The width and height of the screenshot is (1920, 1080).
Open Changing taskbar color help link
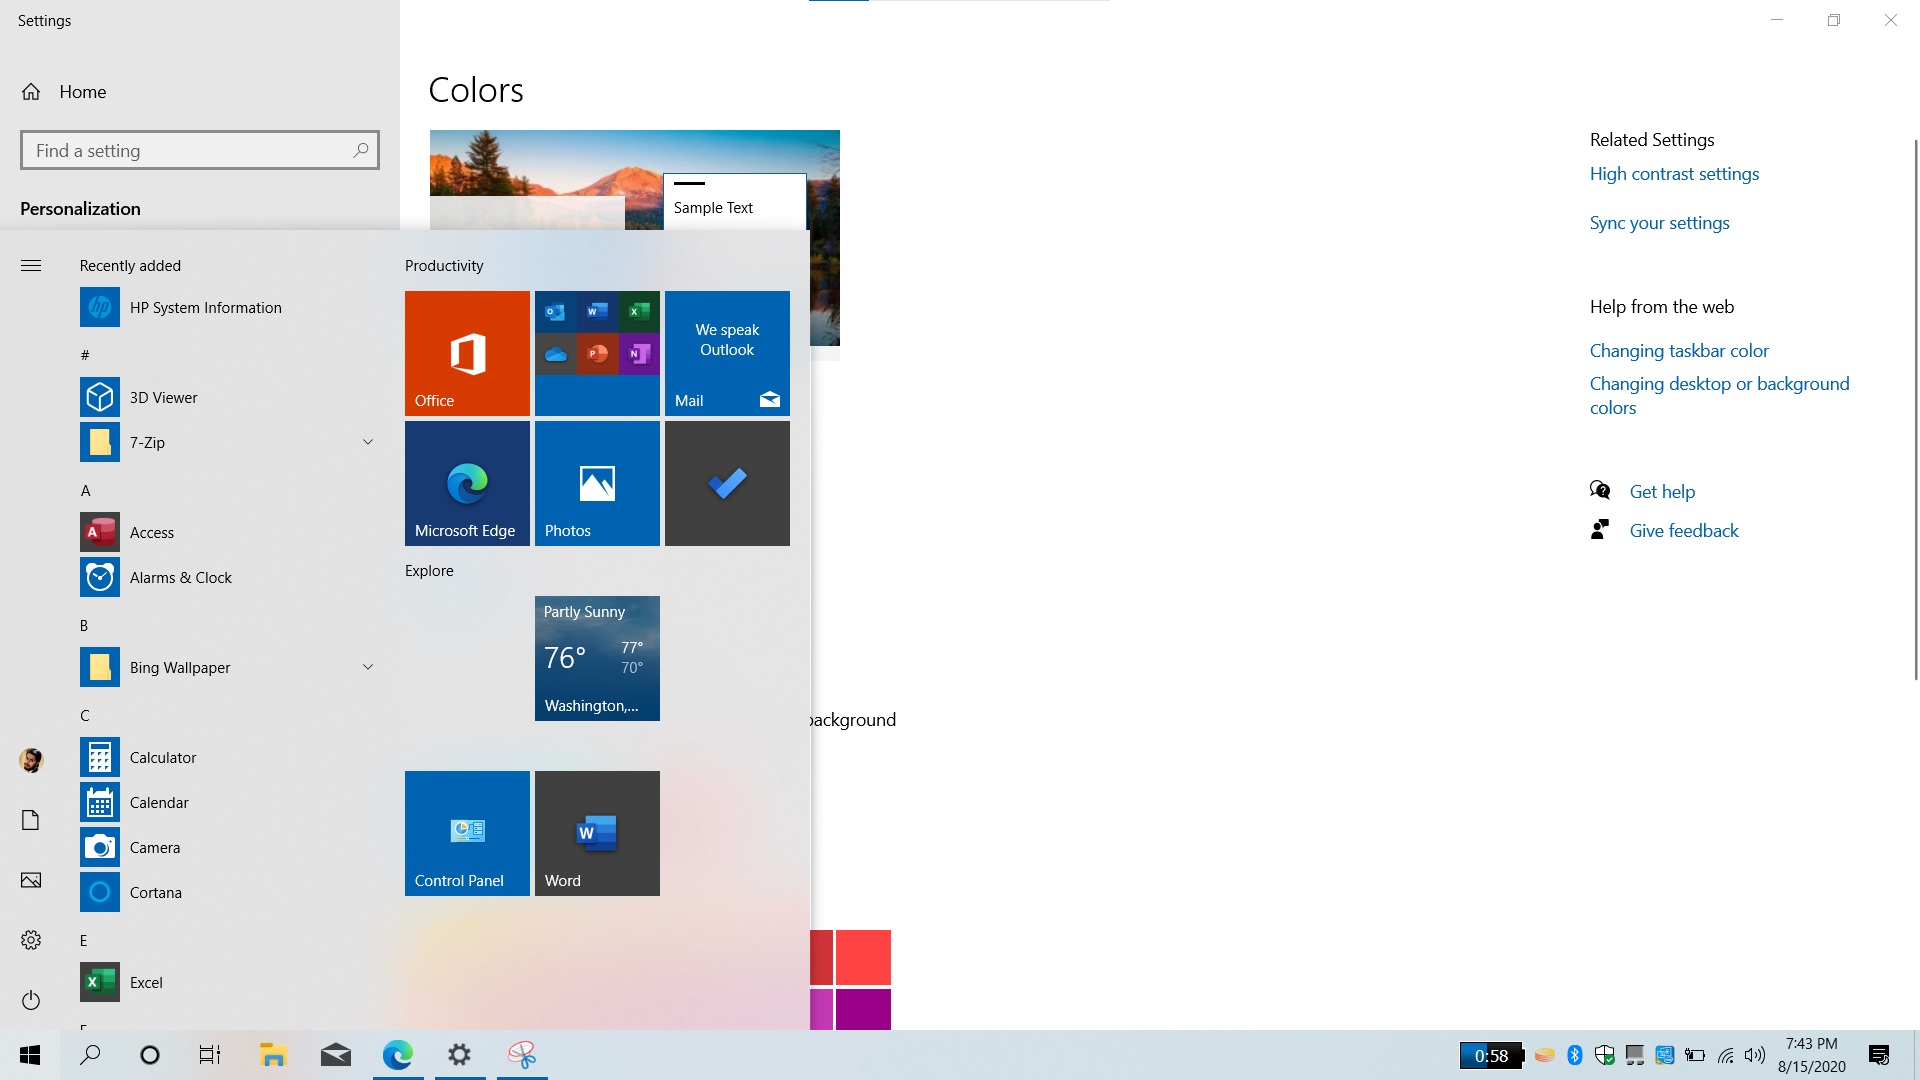point(1679,351)
